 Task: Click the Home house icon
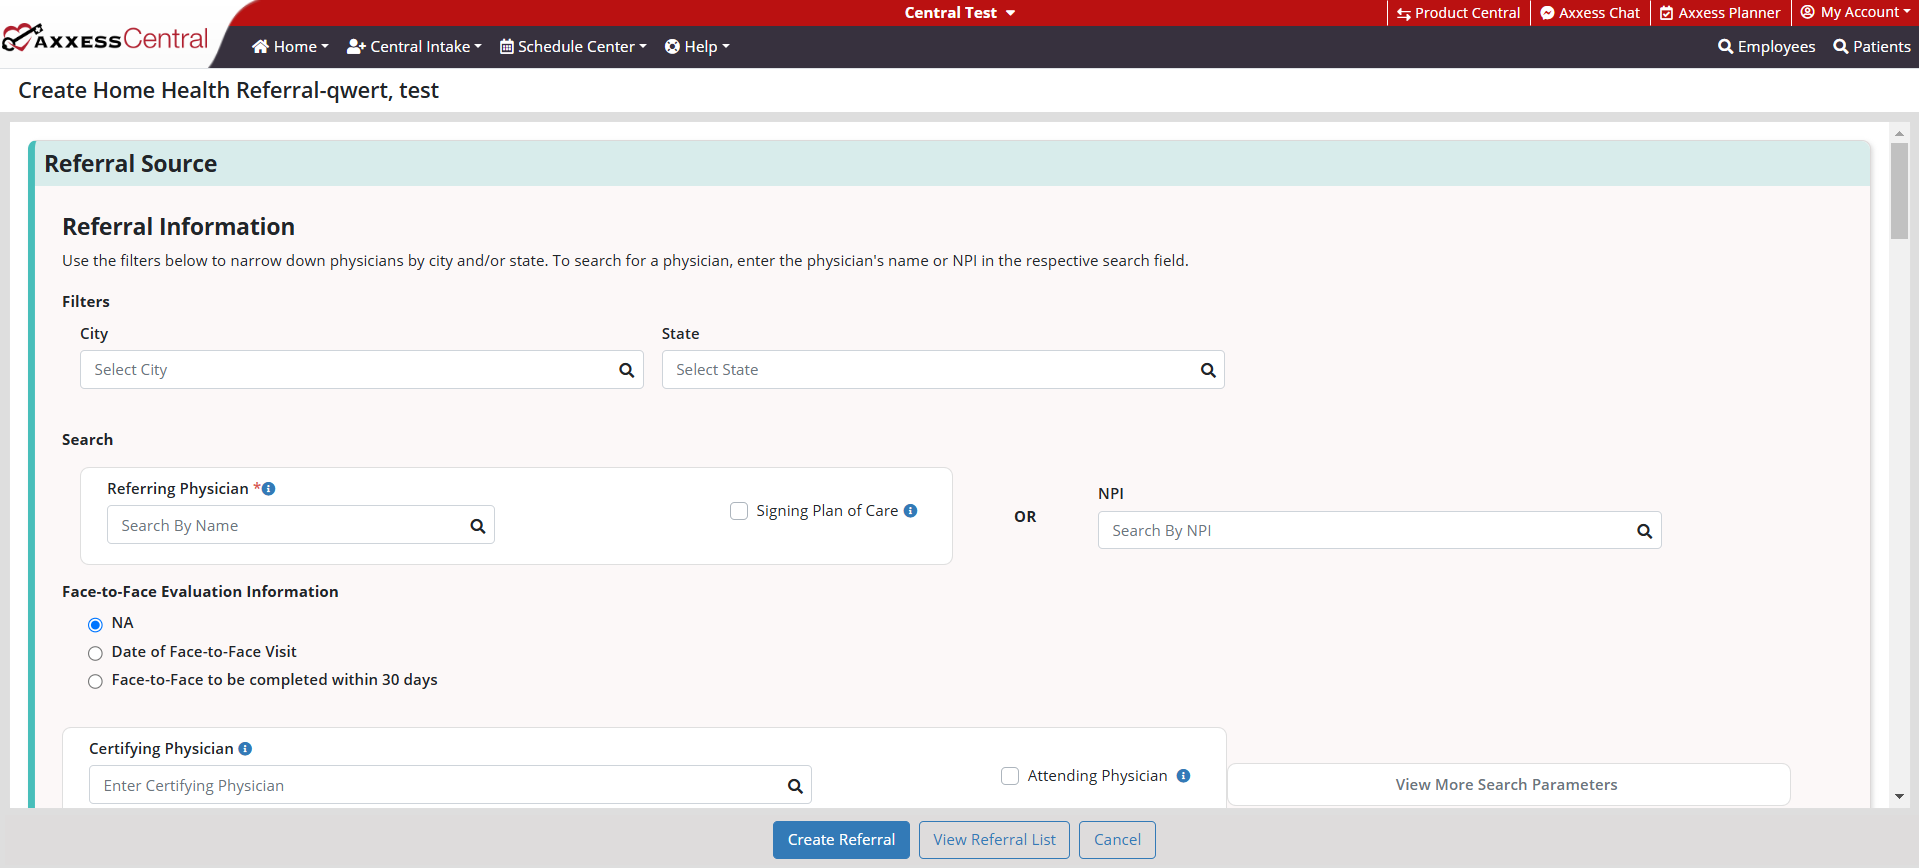point(260,46)
